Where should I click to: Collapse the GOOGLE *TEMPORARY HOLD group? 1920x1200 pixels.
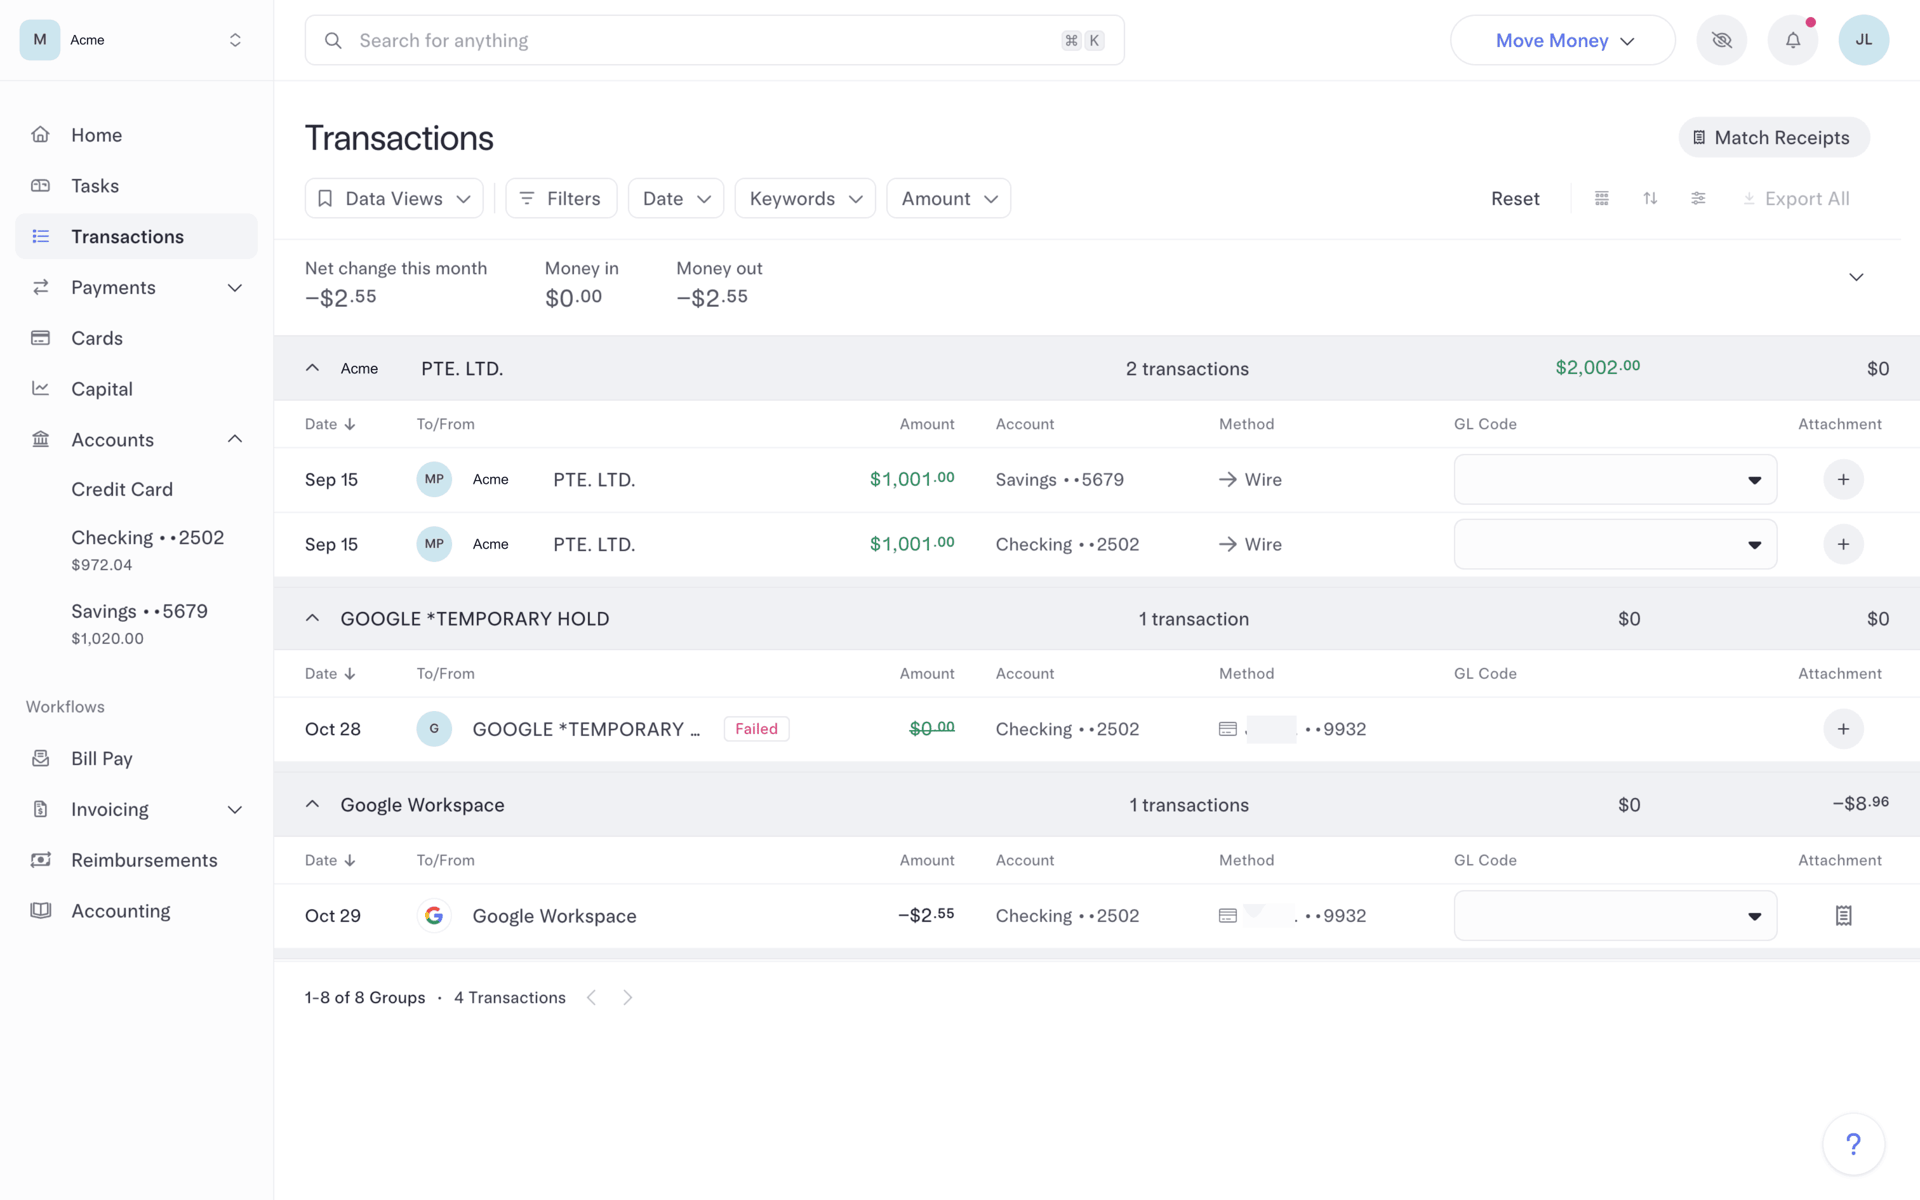click(312, 618)
